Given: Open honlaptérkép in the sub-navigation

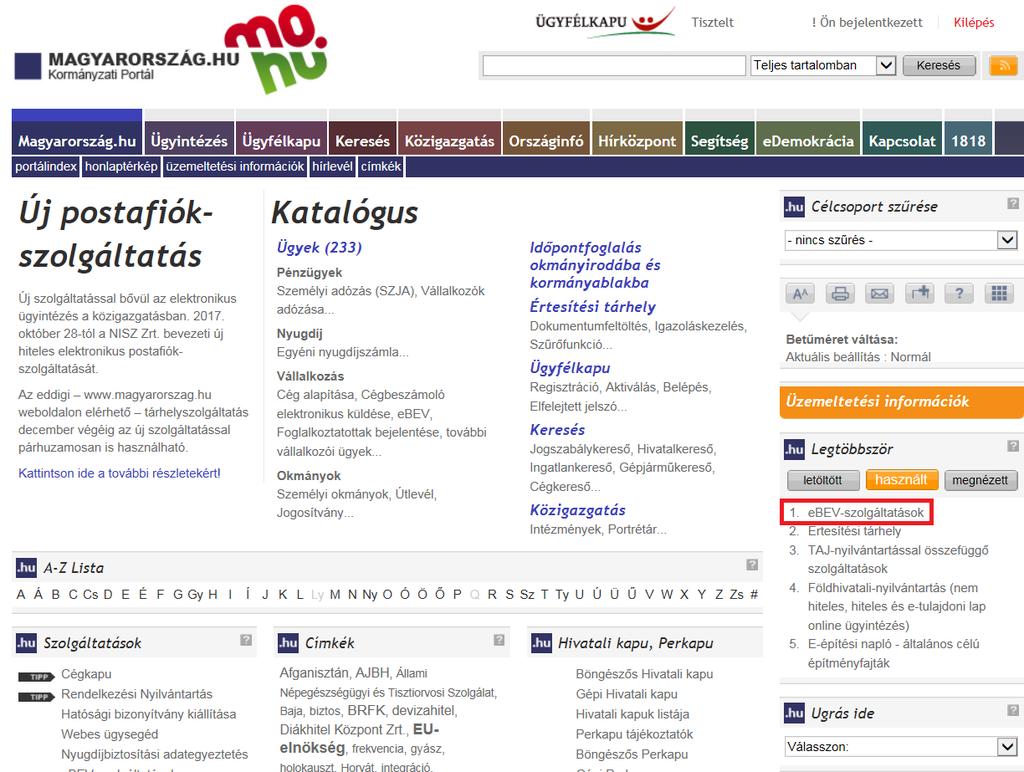Looking at the screenshot, I should coord(121,167).
